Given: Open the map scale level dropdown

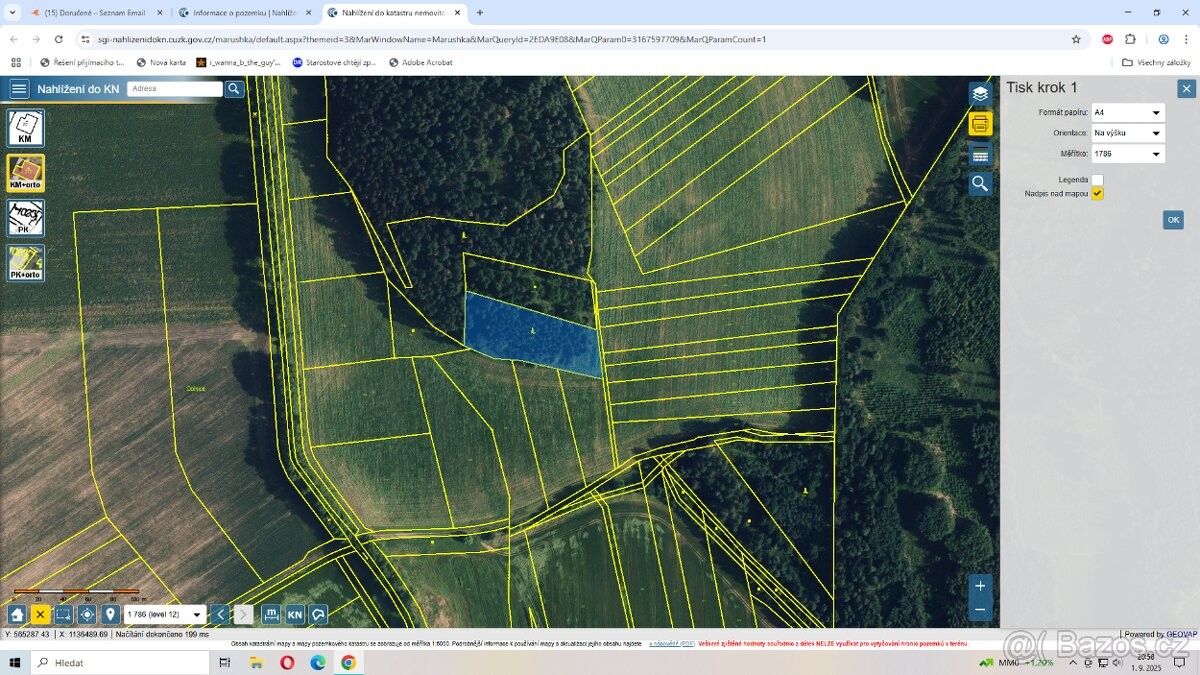Looking at the screenshot, I should [164, 614].
